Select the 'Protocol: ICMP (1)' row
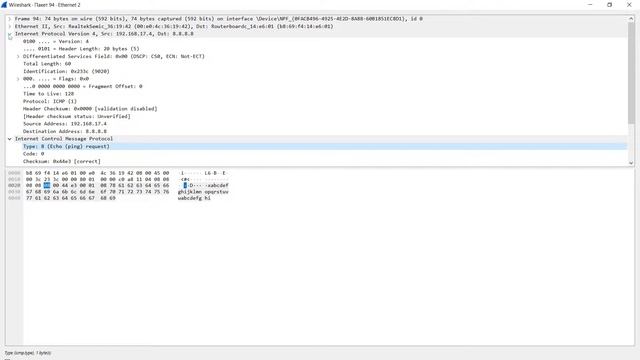This screenshot has height=360, width=640. point(50,101)
